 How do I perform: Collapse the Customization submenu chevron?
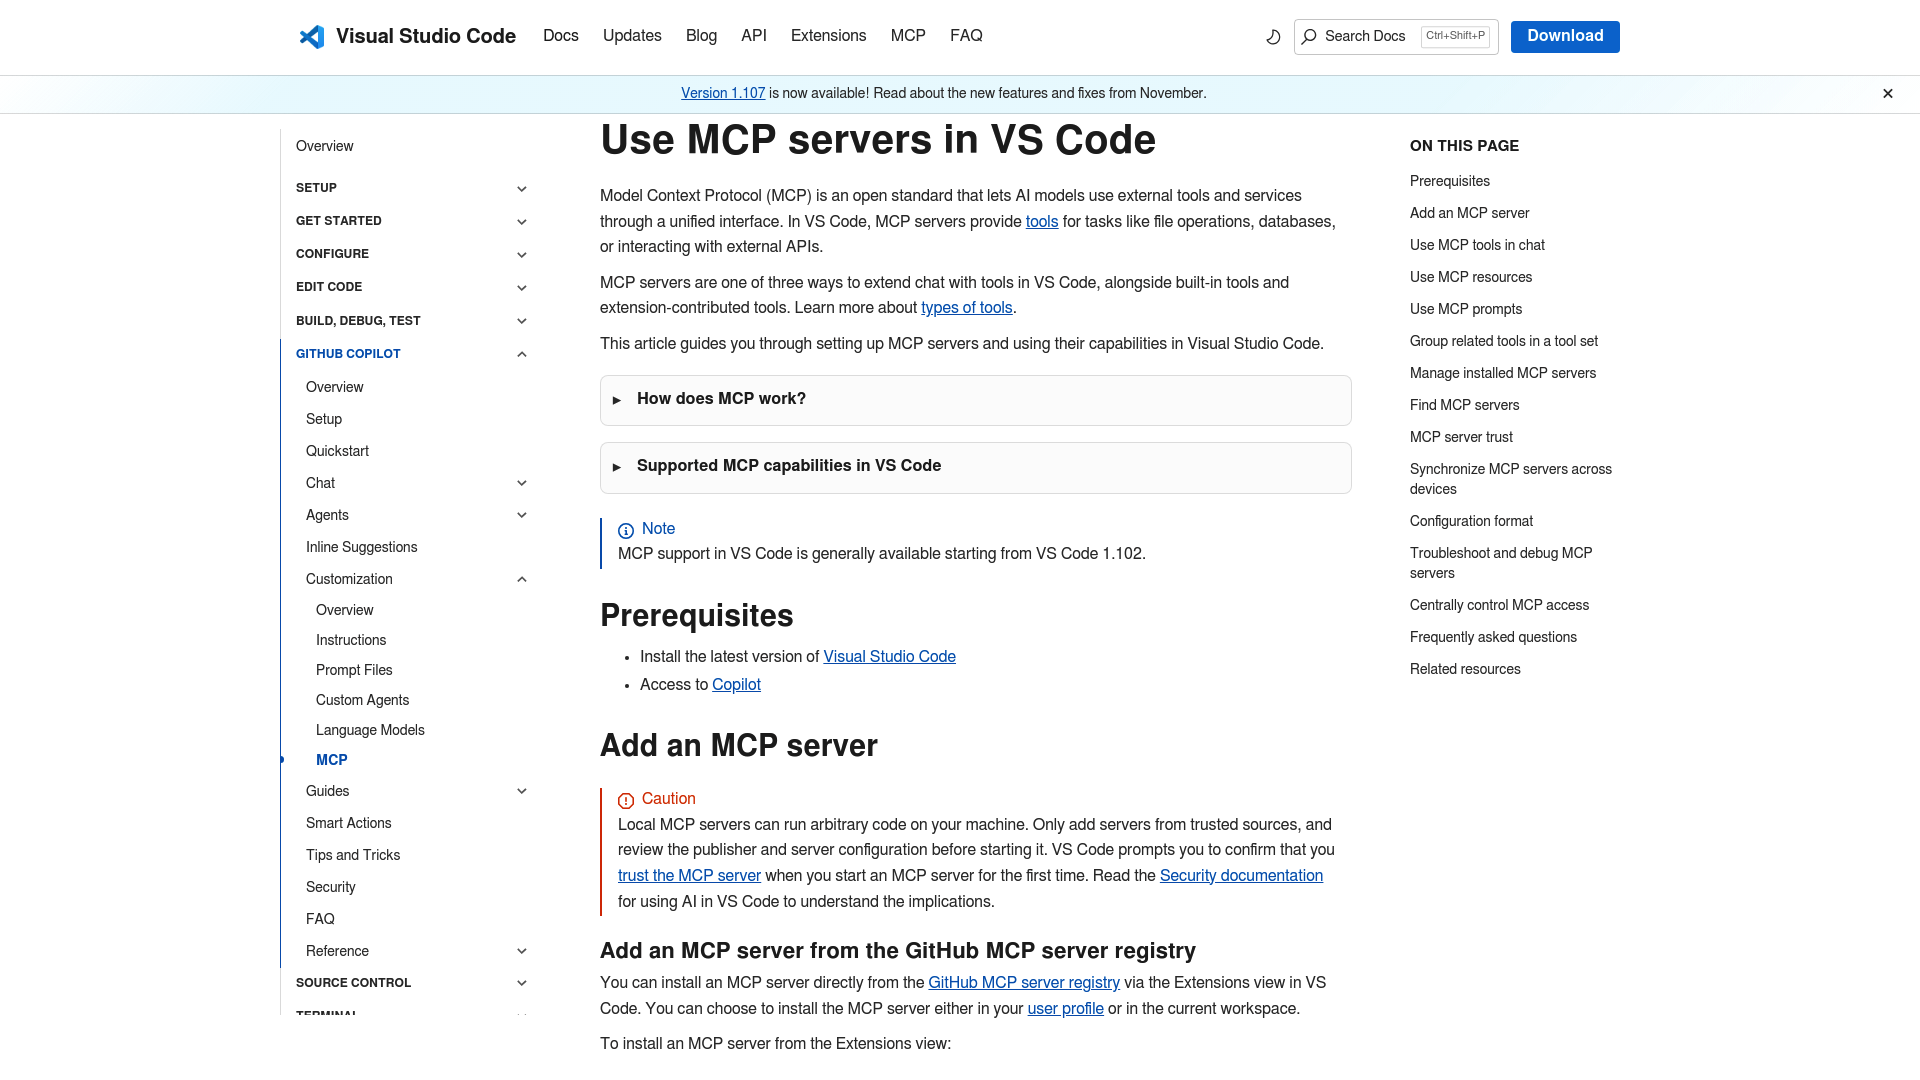[x=521, y=579]
